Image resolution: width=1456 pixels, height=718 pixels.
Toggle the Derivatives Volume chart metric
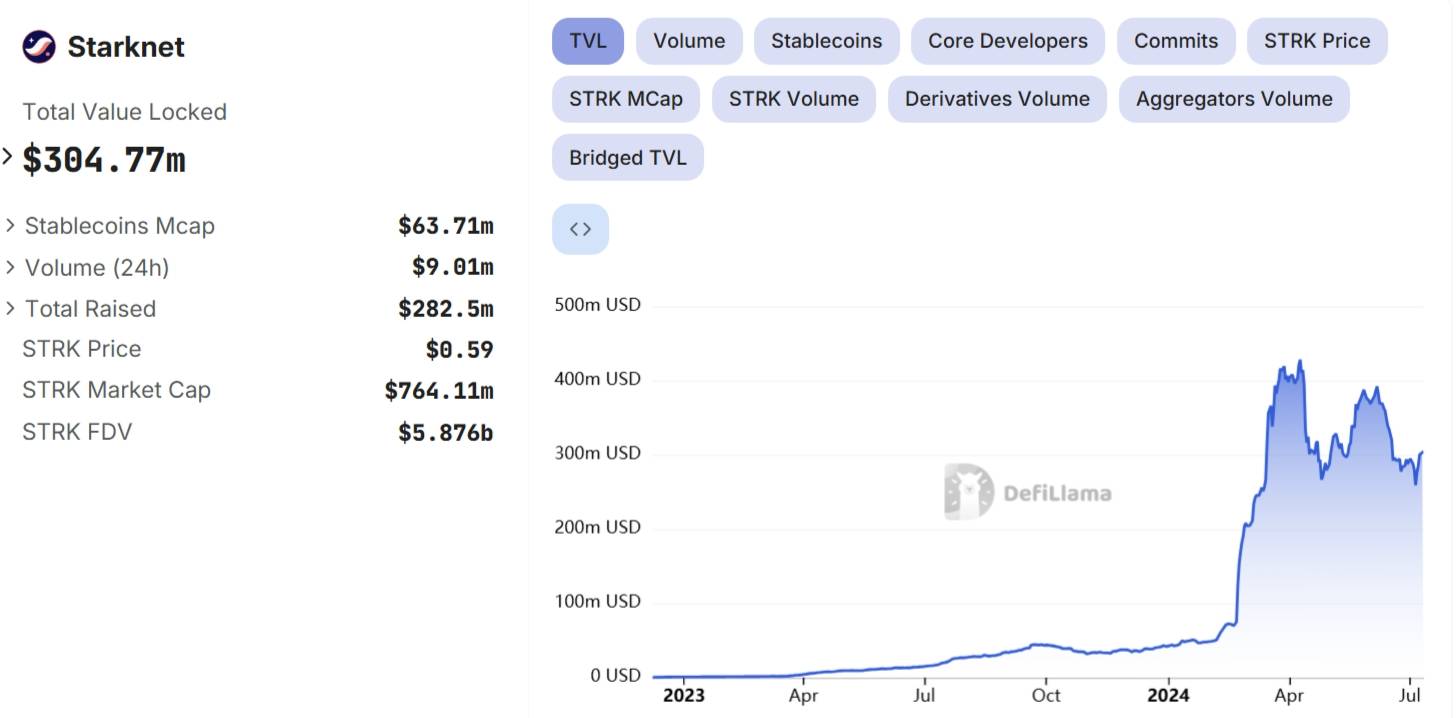(x=997, y=99)
